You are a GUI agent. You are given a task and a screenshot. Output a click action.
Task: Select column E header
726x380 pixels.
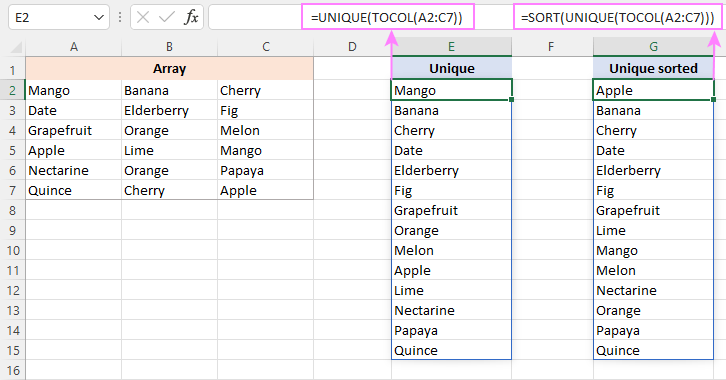click(451, 47)
